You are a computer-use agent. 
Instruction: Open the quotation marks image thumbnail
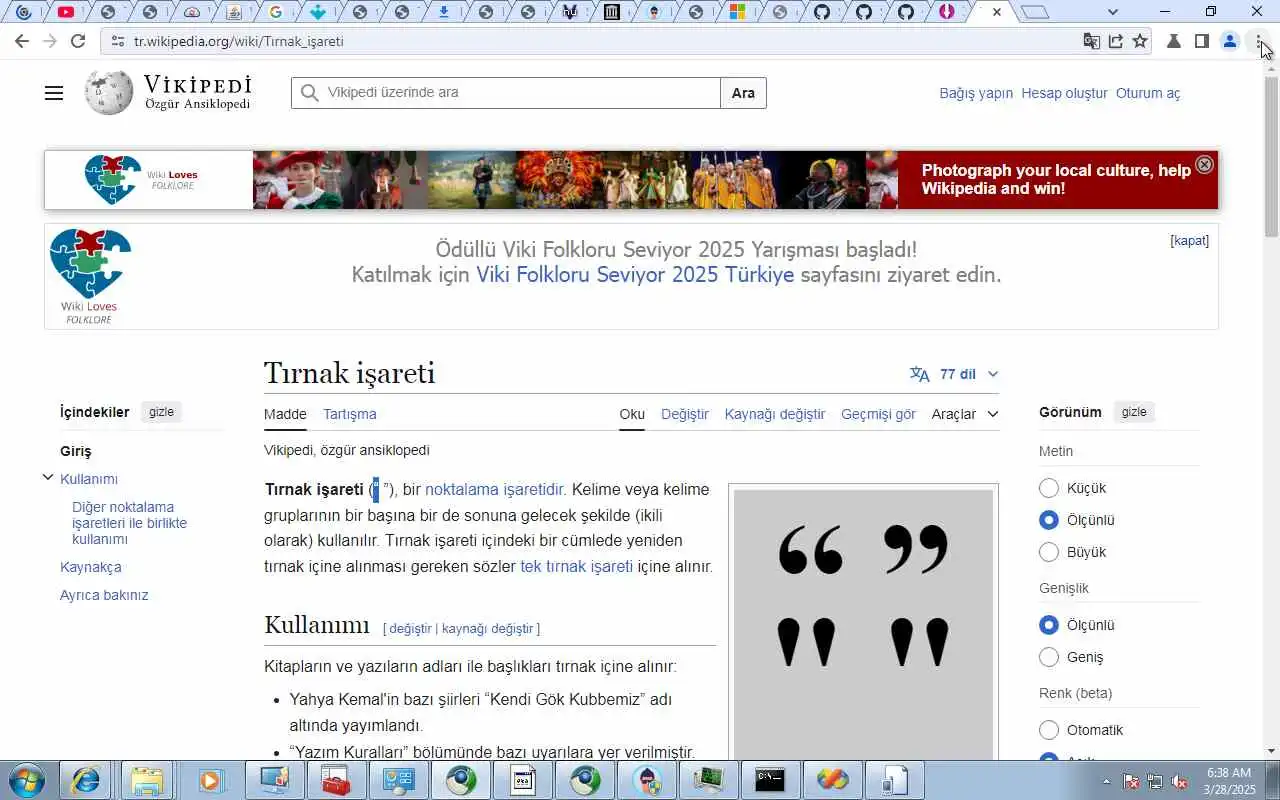click(863, 625)
